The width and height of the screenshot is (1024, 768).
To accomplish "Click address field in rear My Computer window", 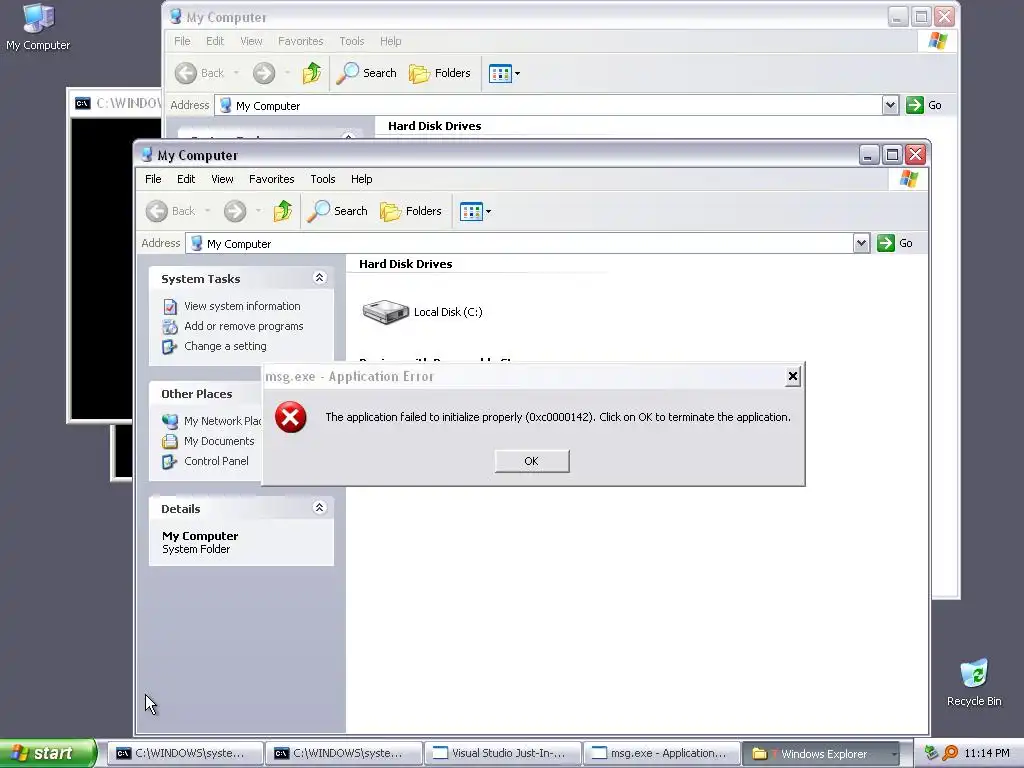I will click(x=549, y=106).
